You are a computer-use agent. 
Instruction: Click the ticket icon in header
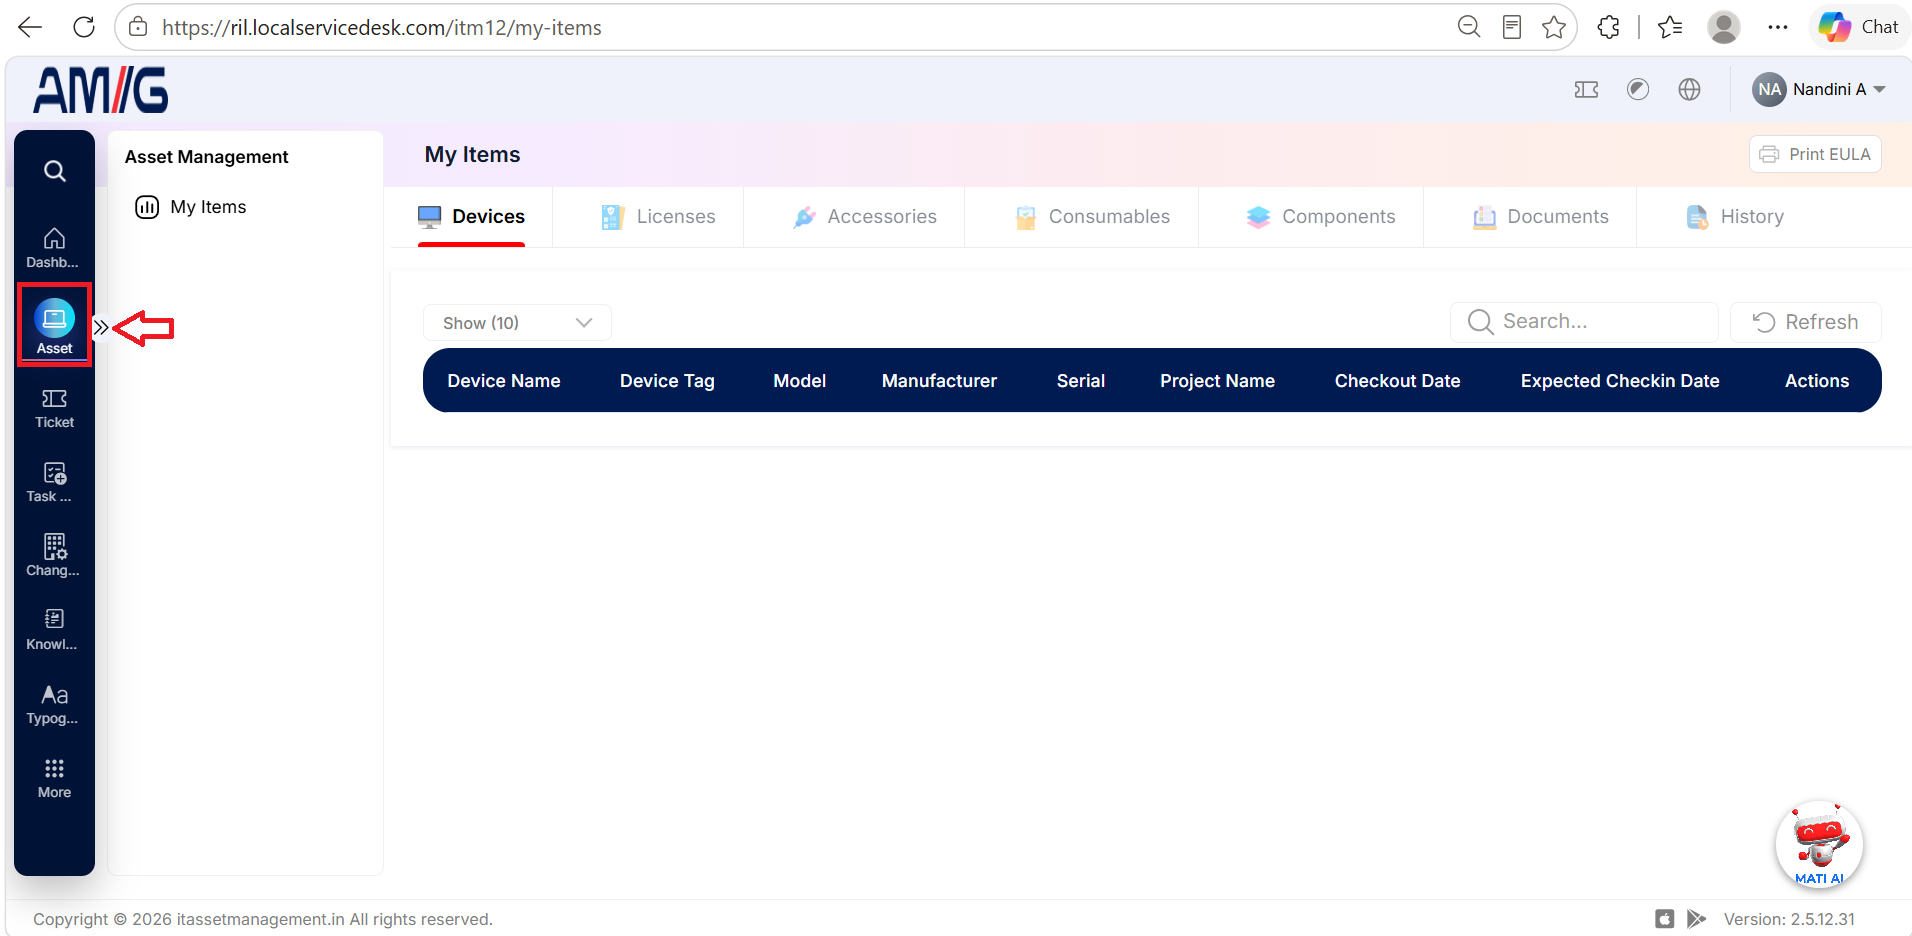1586,90
